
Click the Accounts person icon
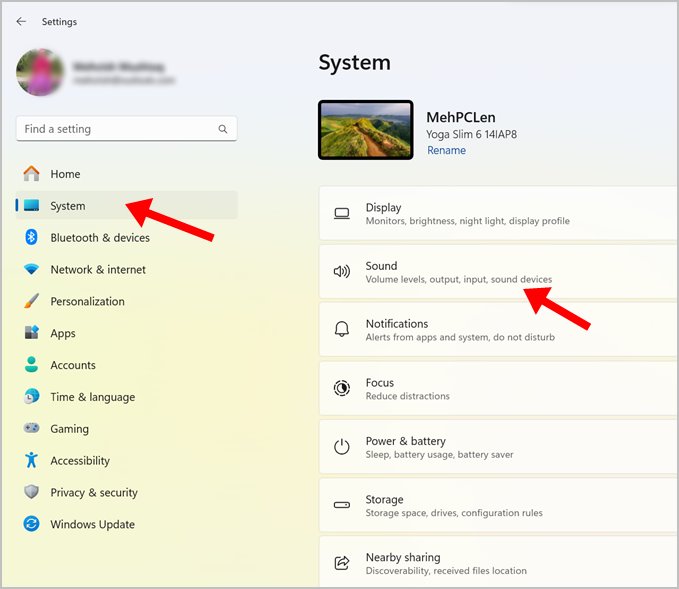31,365
